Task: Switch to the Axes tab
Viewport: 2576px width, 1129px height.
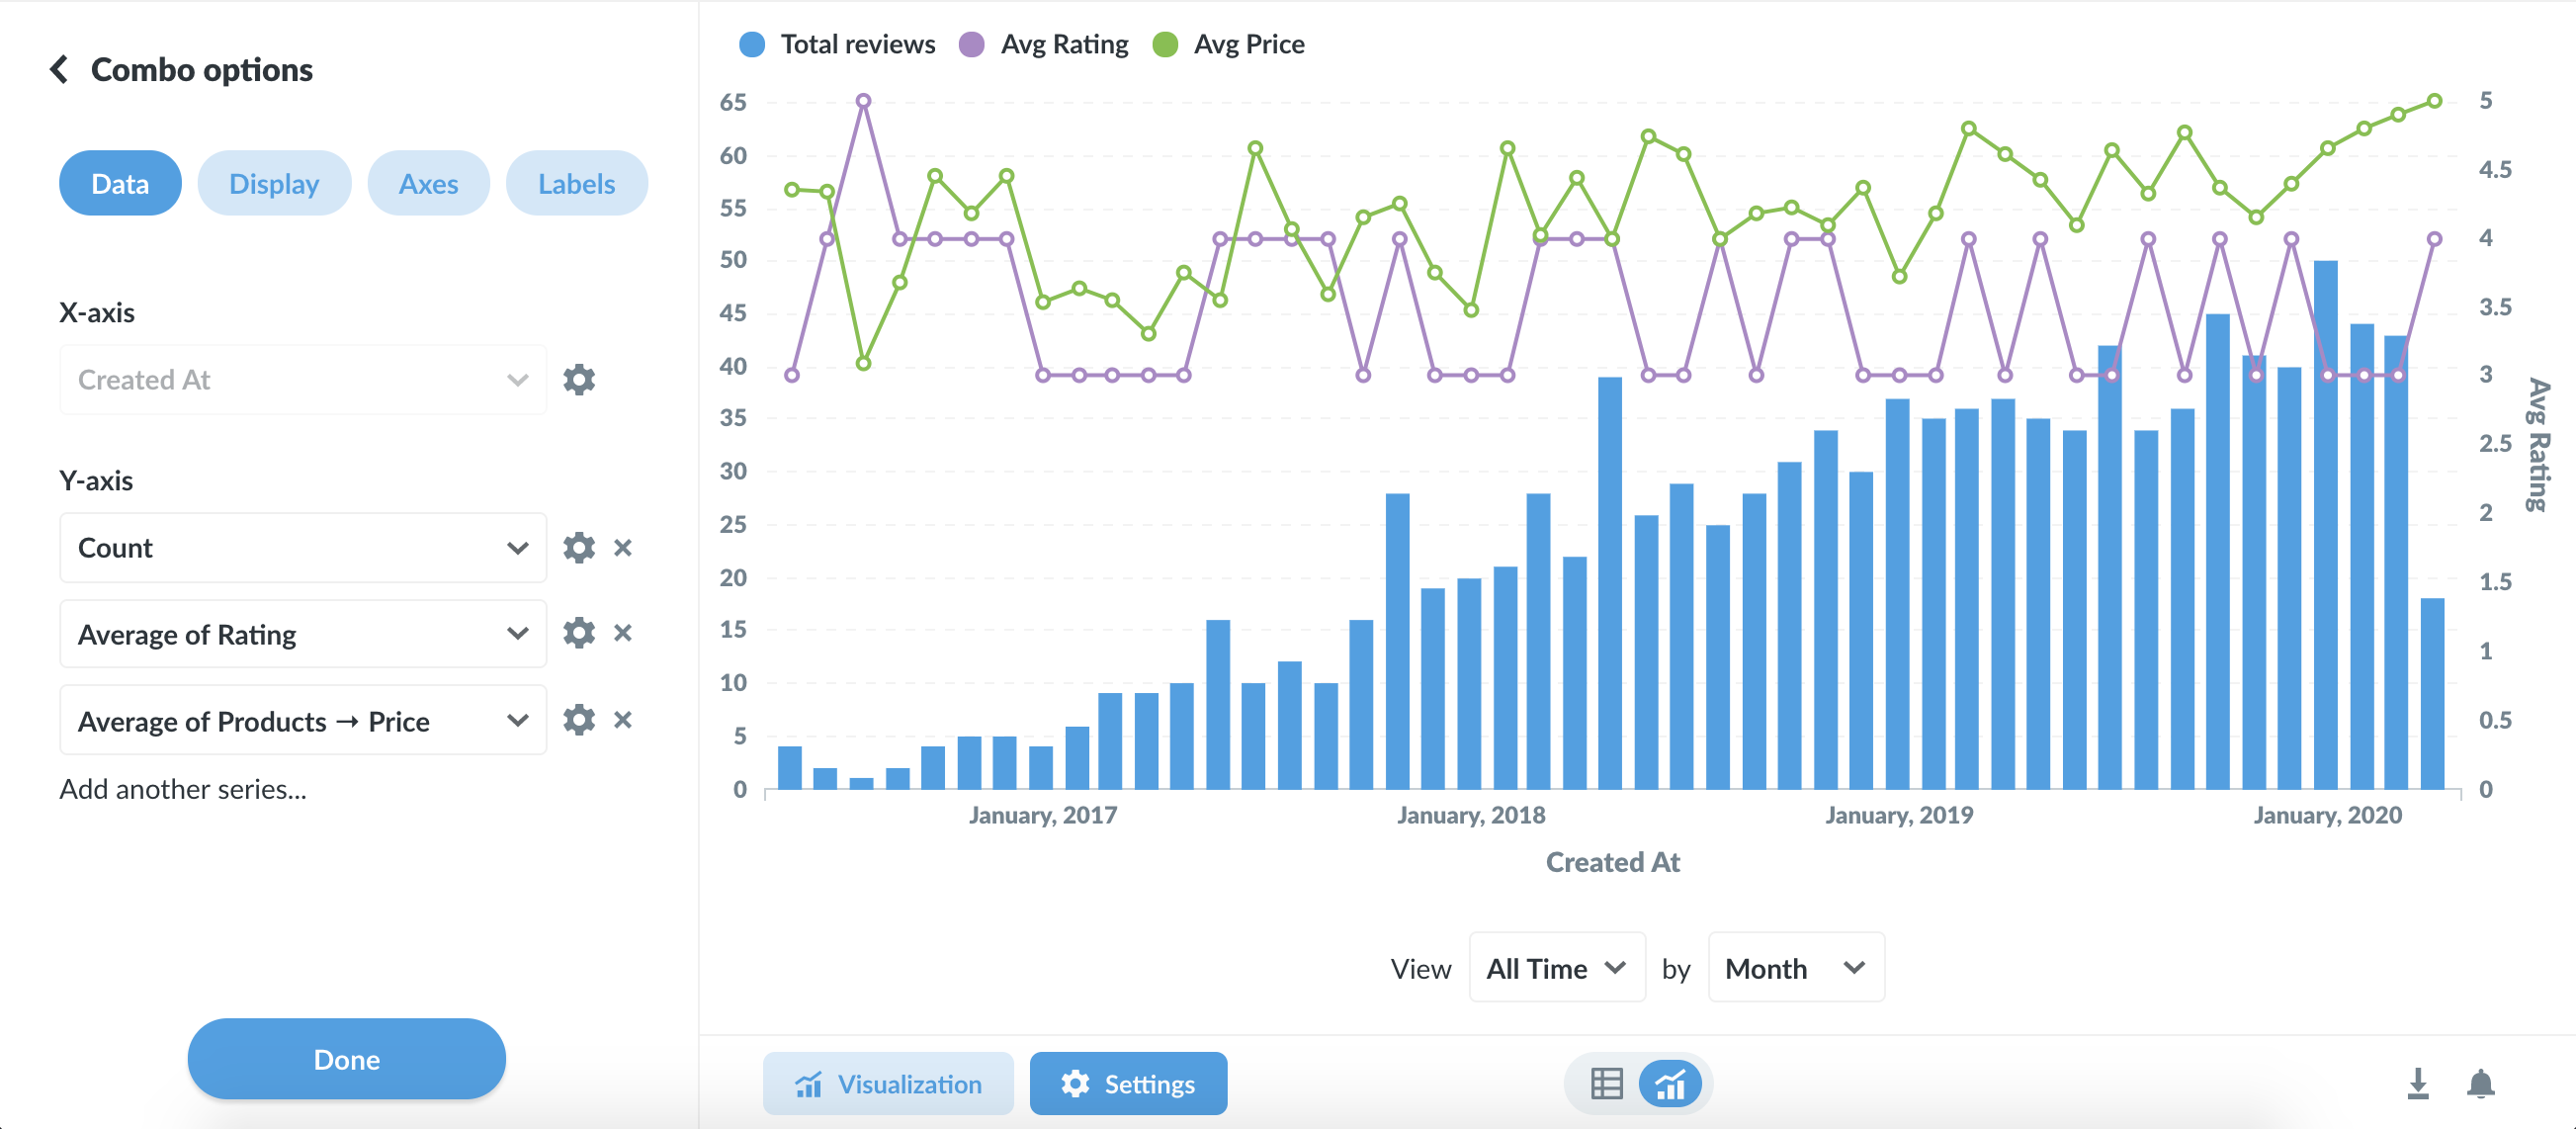Action: pos(428,184)
